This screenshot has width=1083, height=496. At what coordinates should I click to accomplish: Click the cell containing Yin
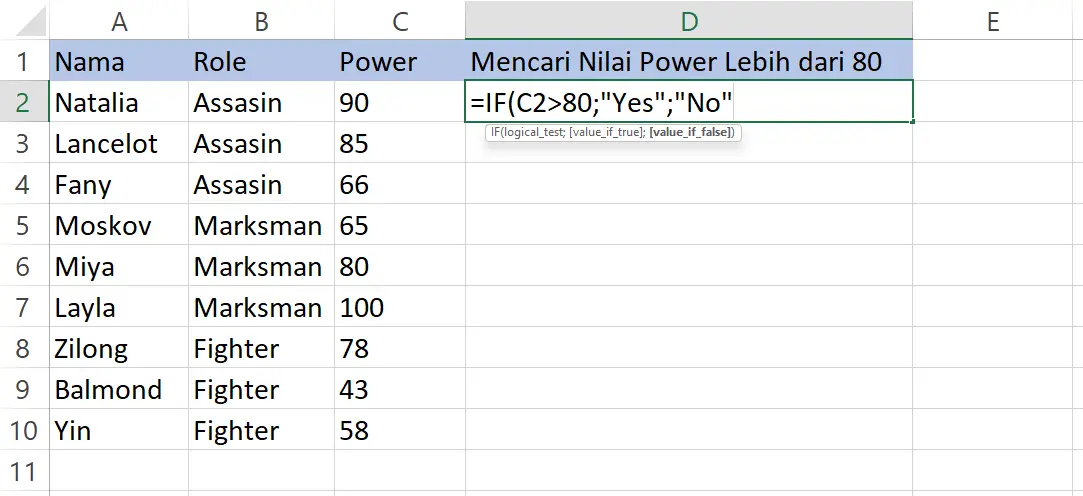coord(119,430)
